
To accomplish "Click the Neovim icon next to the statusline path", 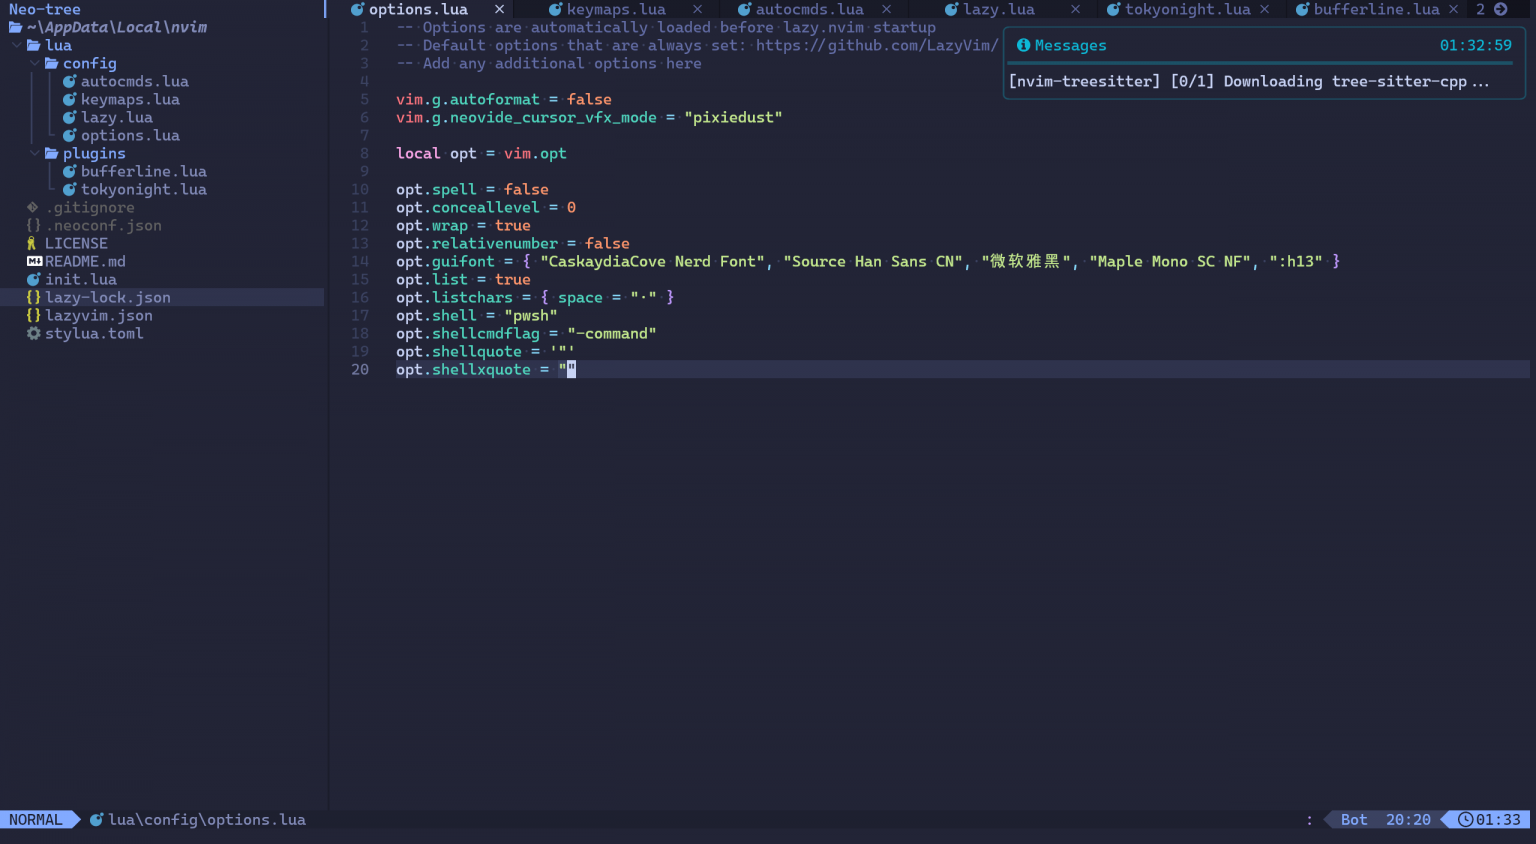I will [x=97, y=819].
